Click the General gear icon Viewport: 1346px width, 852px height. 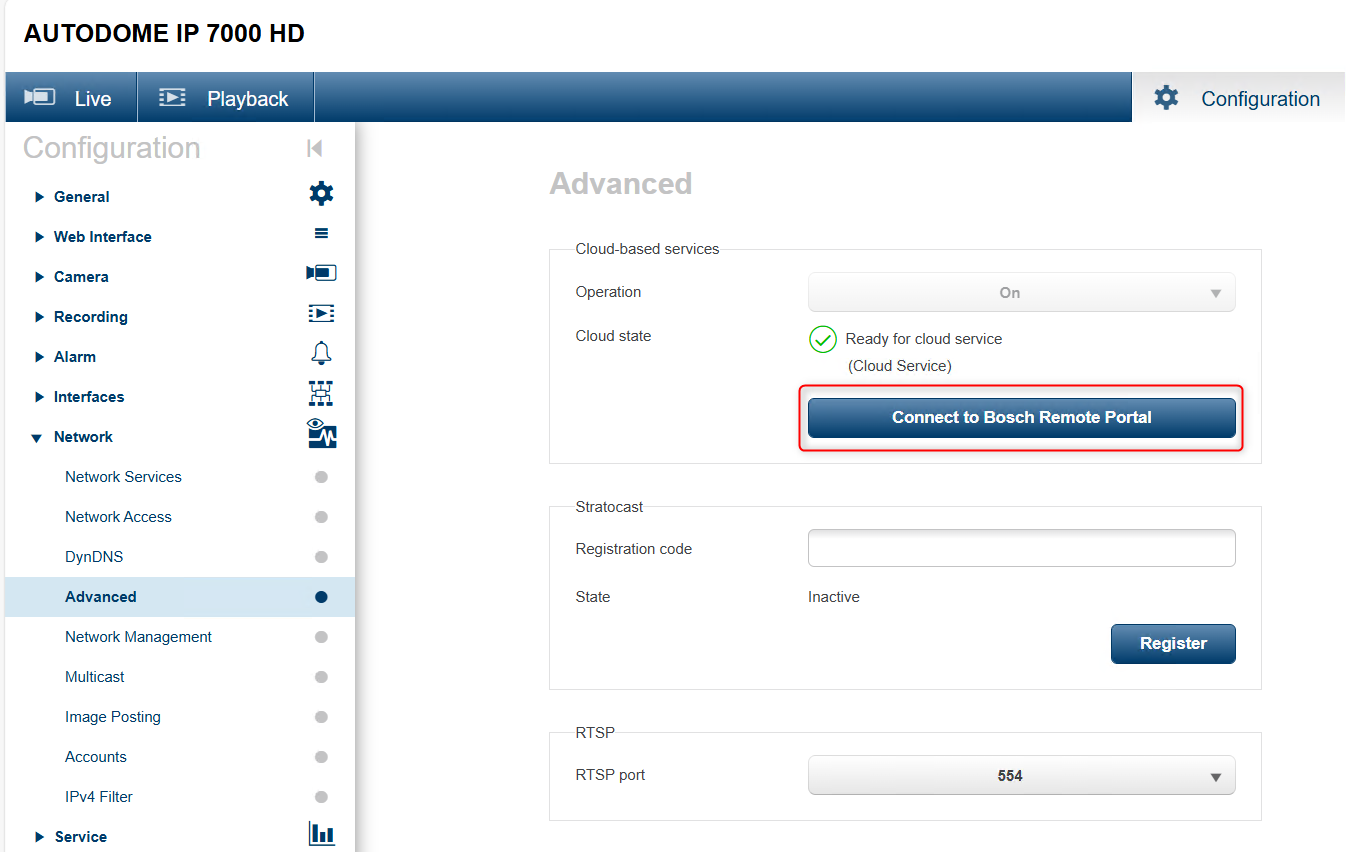click(x=321, y=193)
